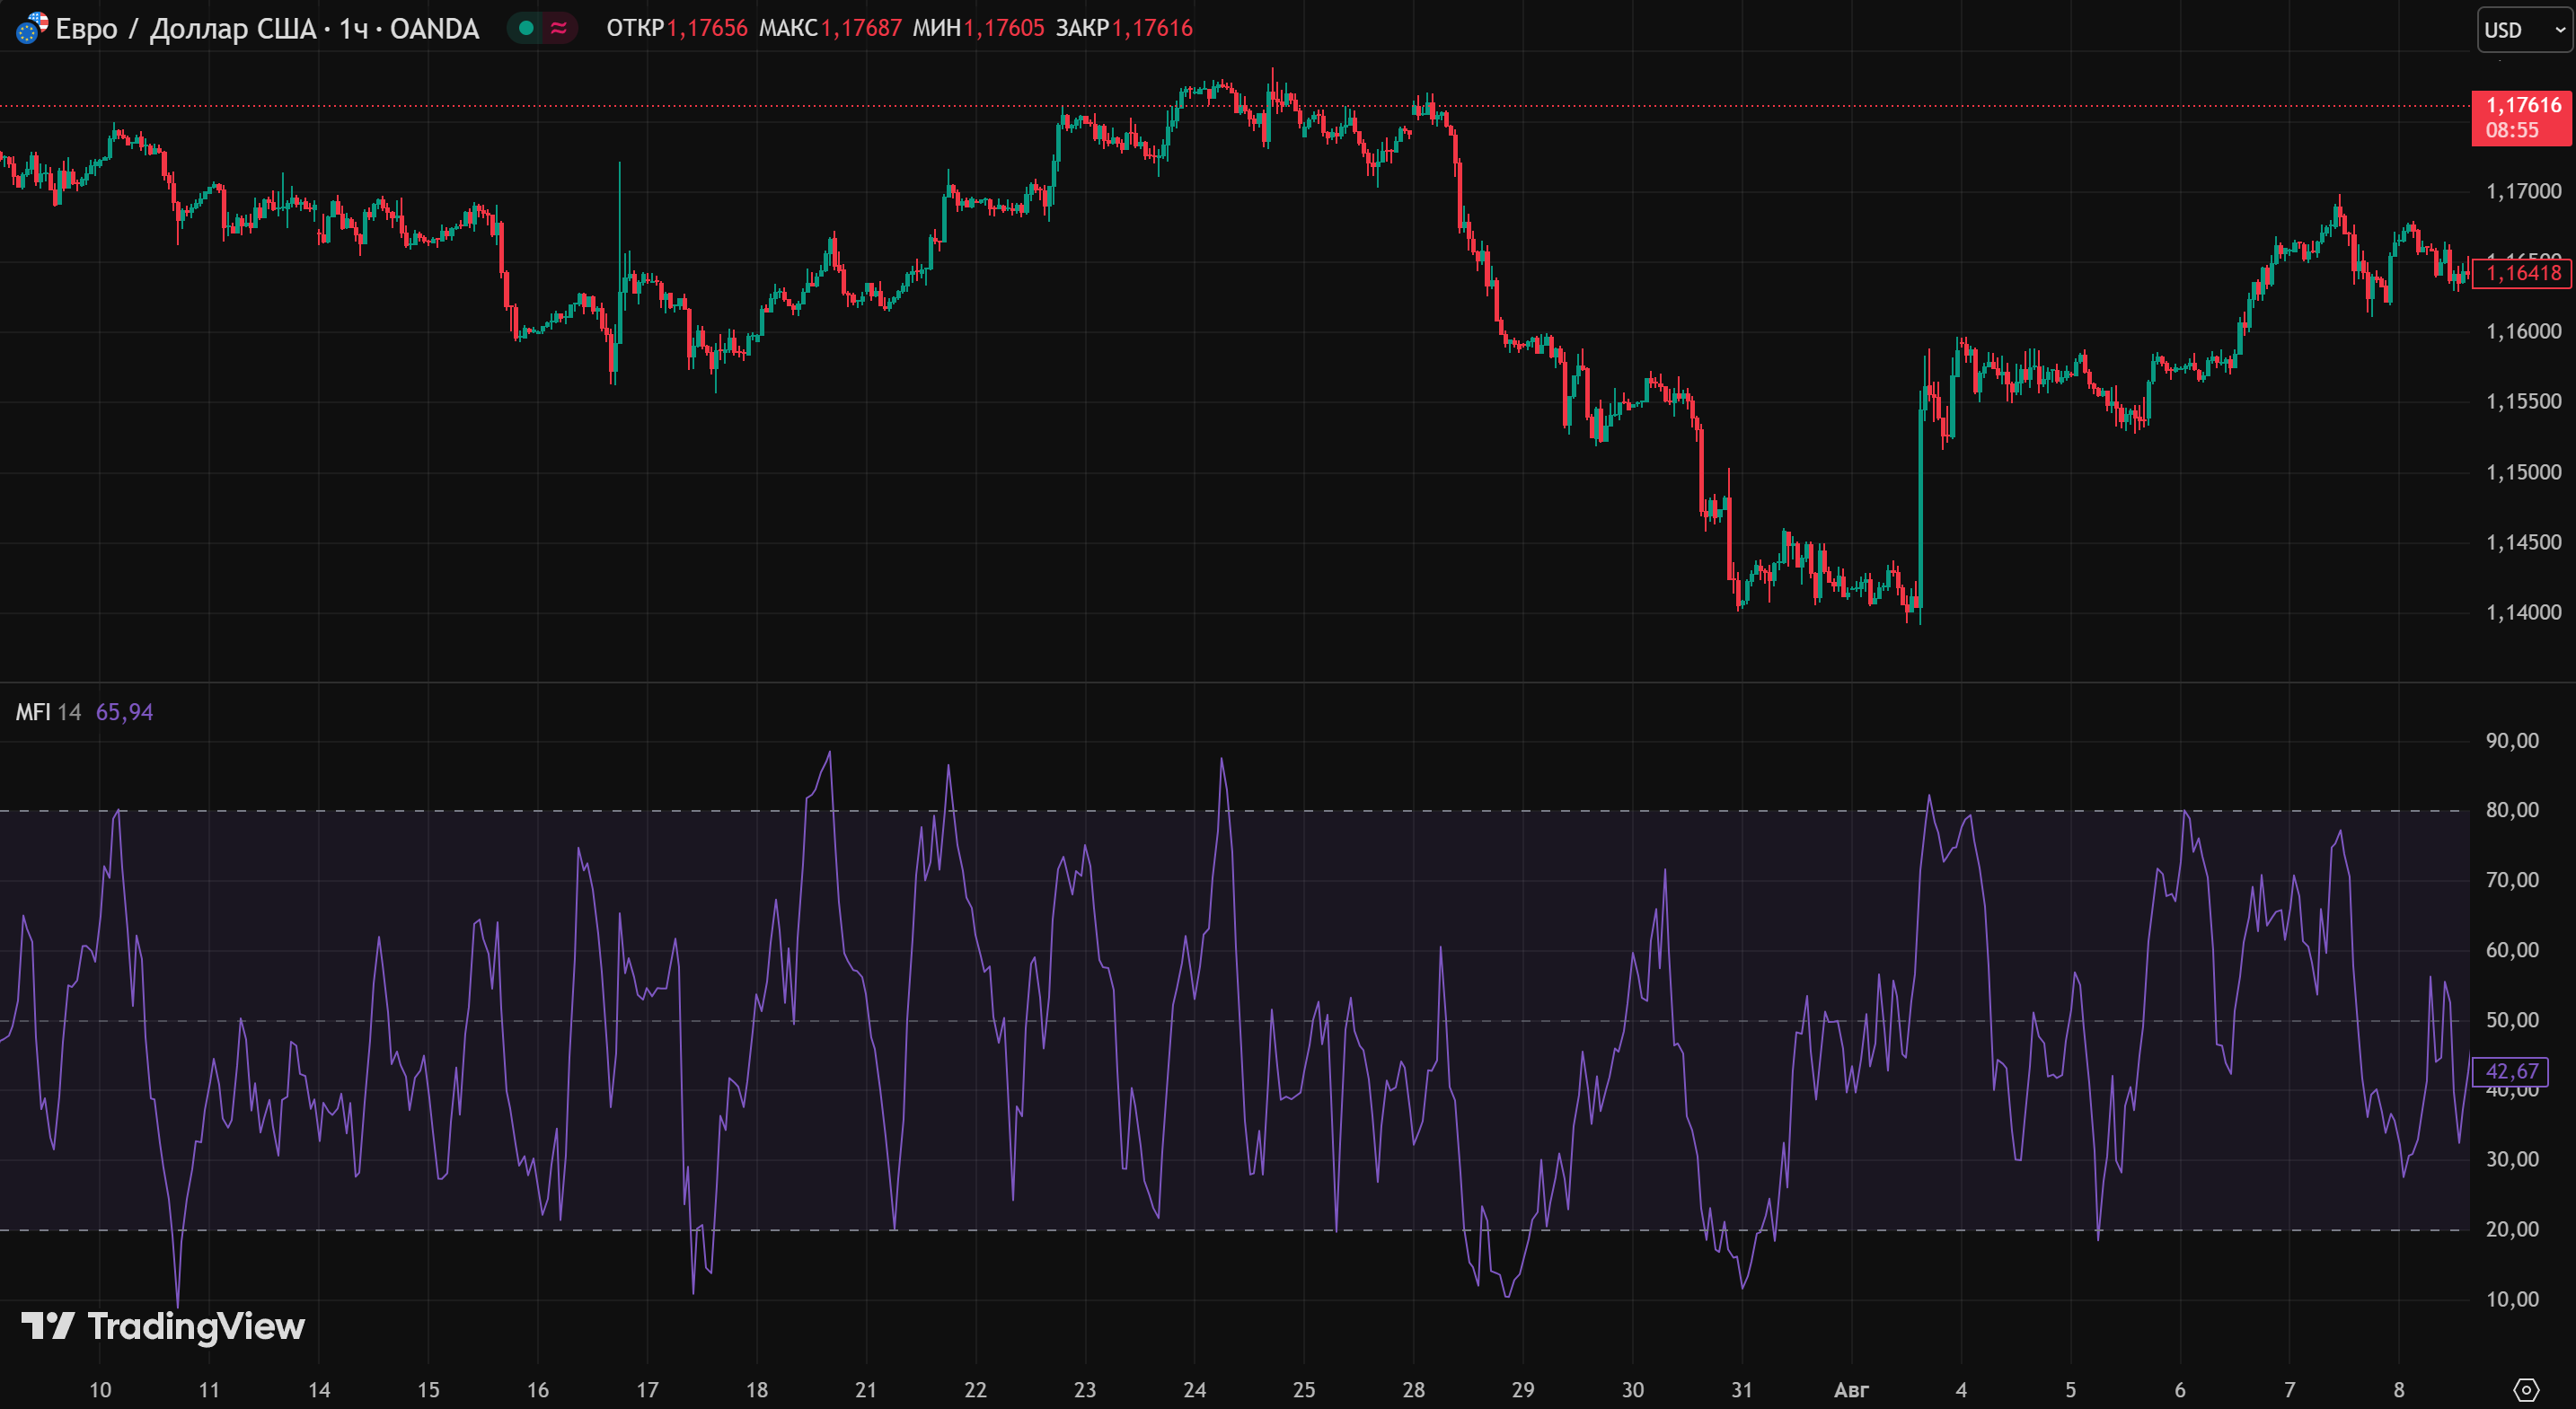This screenshot has width=2576, height=1409.
Task: Click the МАКС high price value
Action: [861, 28]
